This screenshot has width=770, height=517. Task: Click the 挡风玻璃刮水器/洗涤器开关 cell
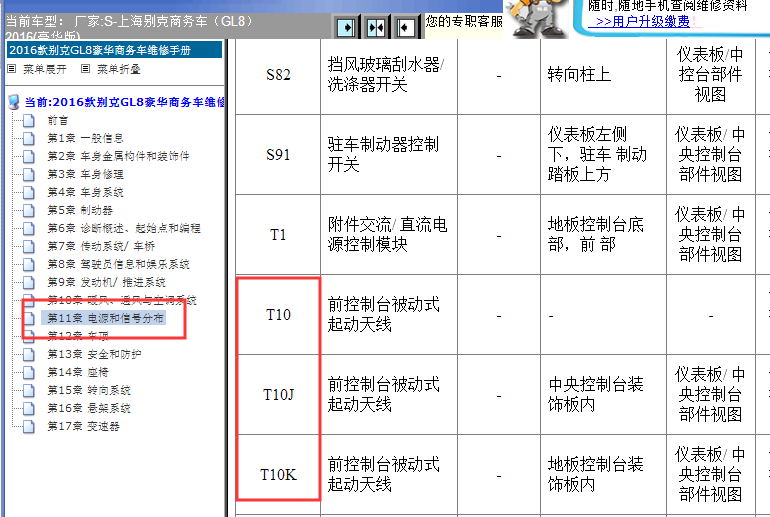point(389,75)
